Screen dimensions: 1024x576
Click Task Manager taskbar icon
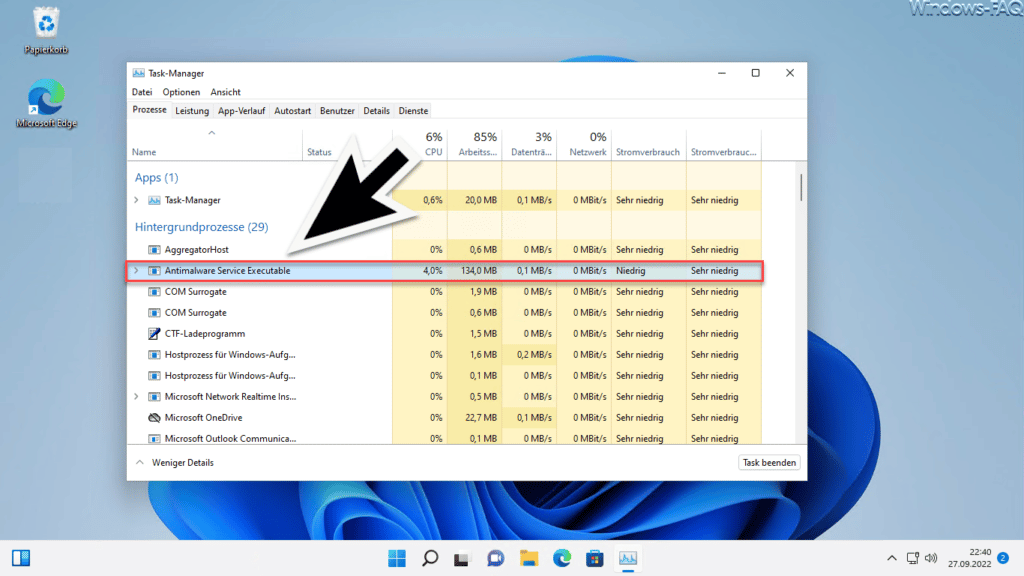tap(628, 558)
